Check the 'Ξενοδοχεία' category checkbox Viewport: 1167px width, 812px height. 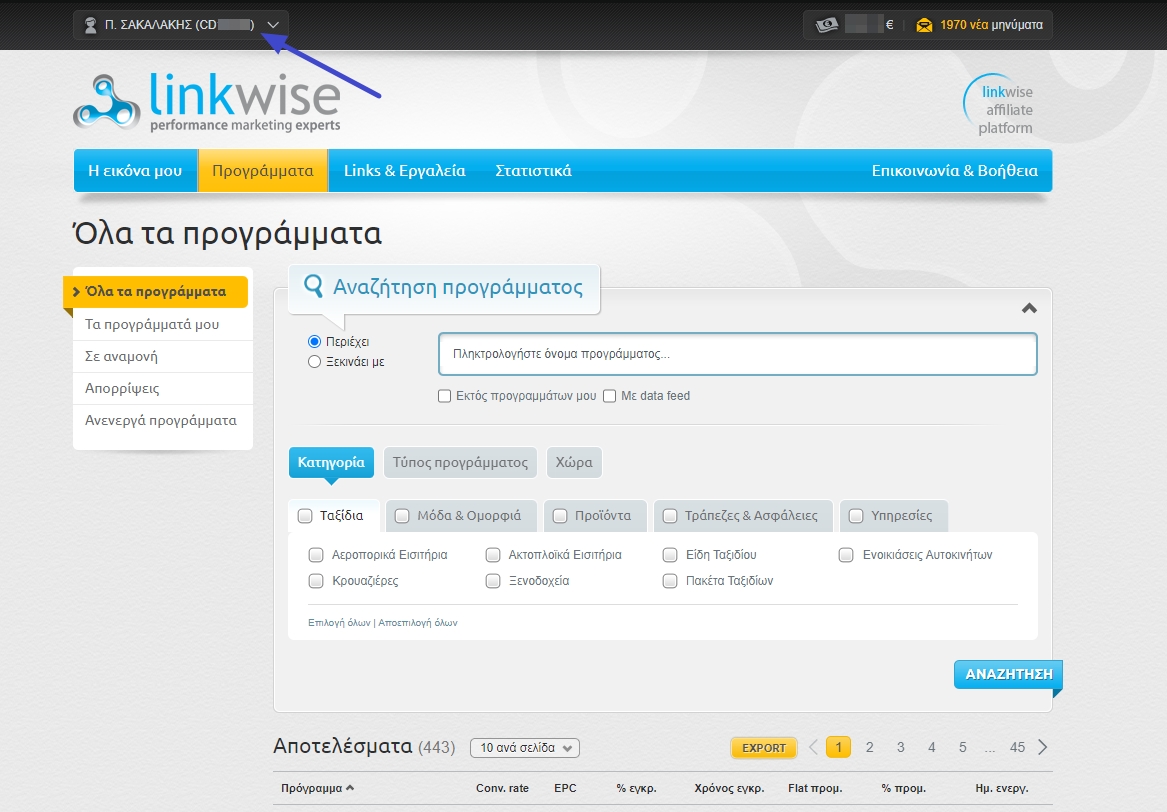tap(493, 581)
